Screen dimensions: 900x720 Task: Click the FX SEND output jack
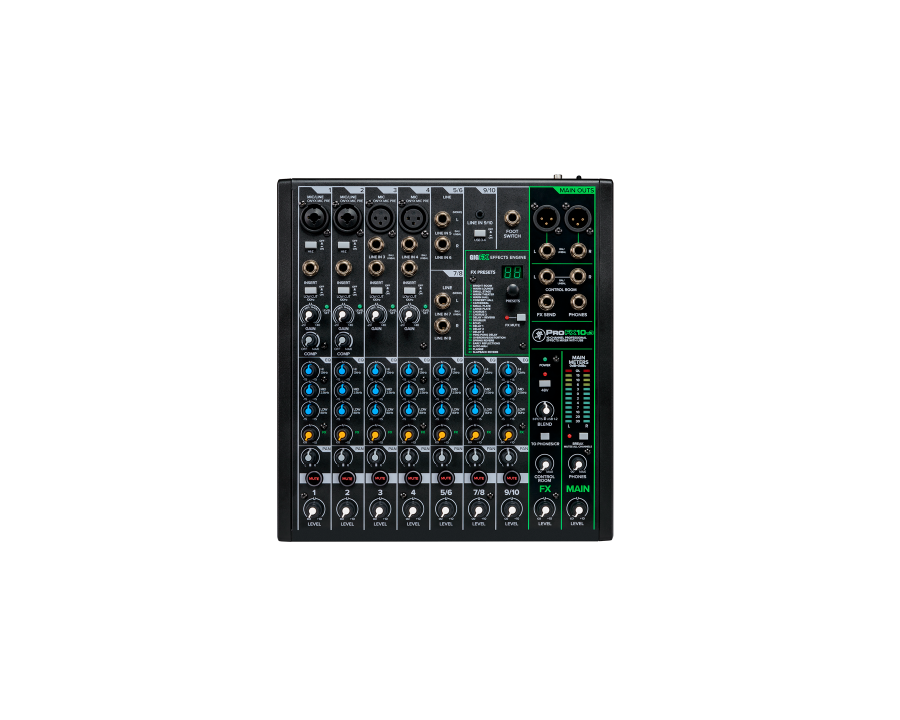click(547, 302)
